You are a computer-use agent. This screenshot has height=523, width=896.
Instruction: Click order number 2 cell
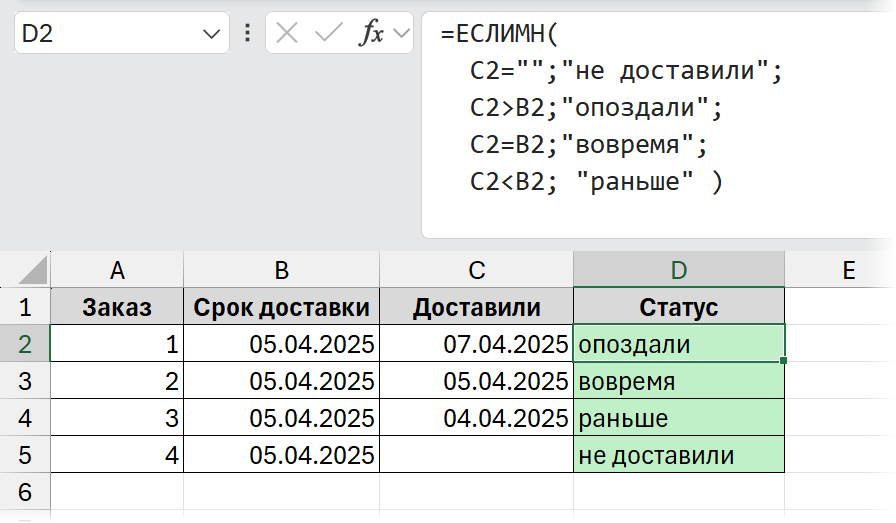coord(117,381)
